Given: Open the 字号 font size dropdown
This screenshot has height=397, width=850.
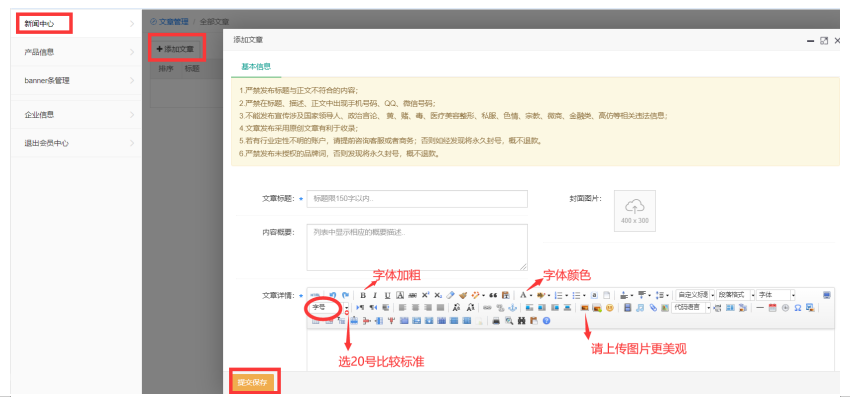Looking at the screenshot, I should point(329,308).
